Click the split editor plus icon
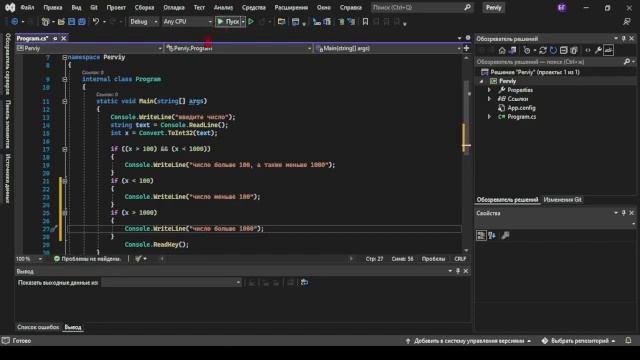 pos(467,48)
